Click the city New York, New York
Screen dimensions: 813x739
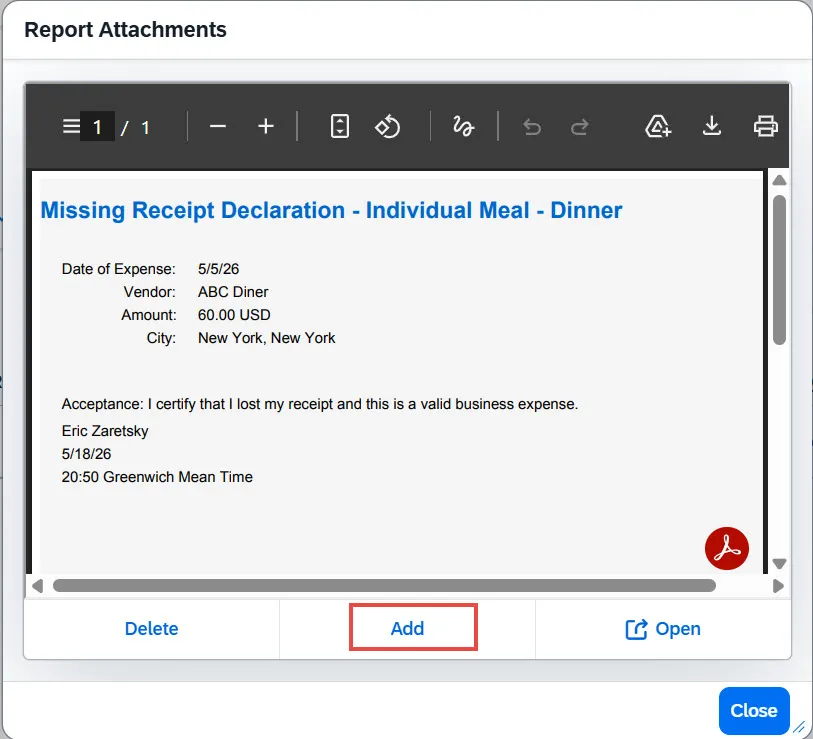tap(267, 338)
